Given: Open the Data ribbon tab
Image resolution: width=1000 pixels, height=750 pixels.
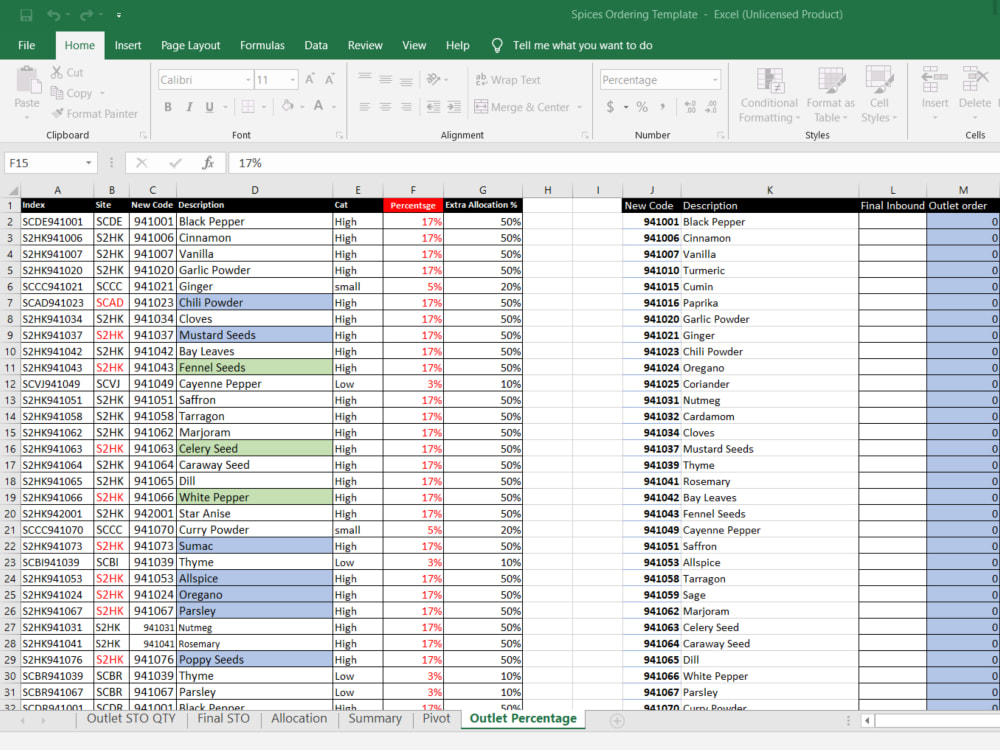Looking at the screenshot, I should (x=316, y=45).
